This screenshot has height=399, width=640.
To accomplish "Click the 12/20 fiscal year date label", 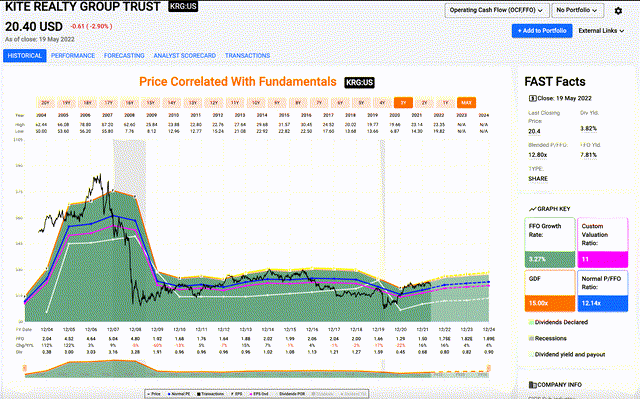I will (400, 329).
